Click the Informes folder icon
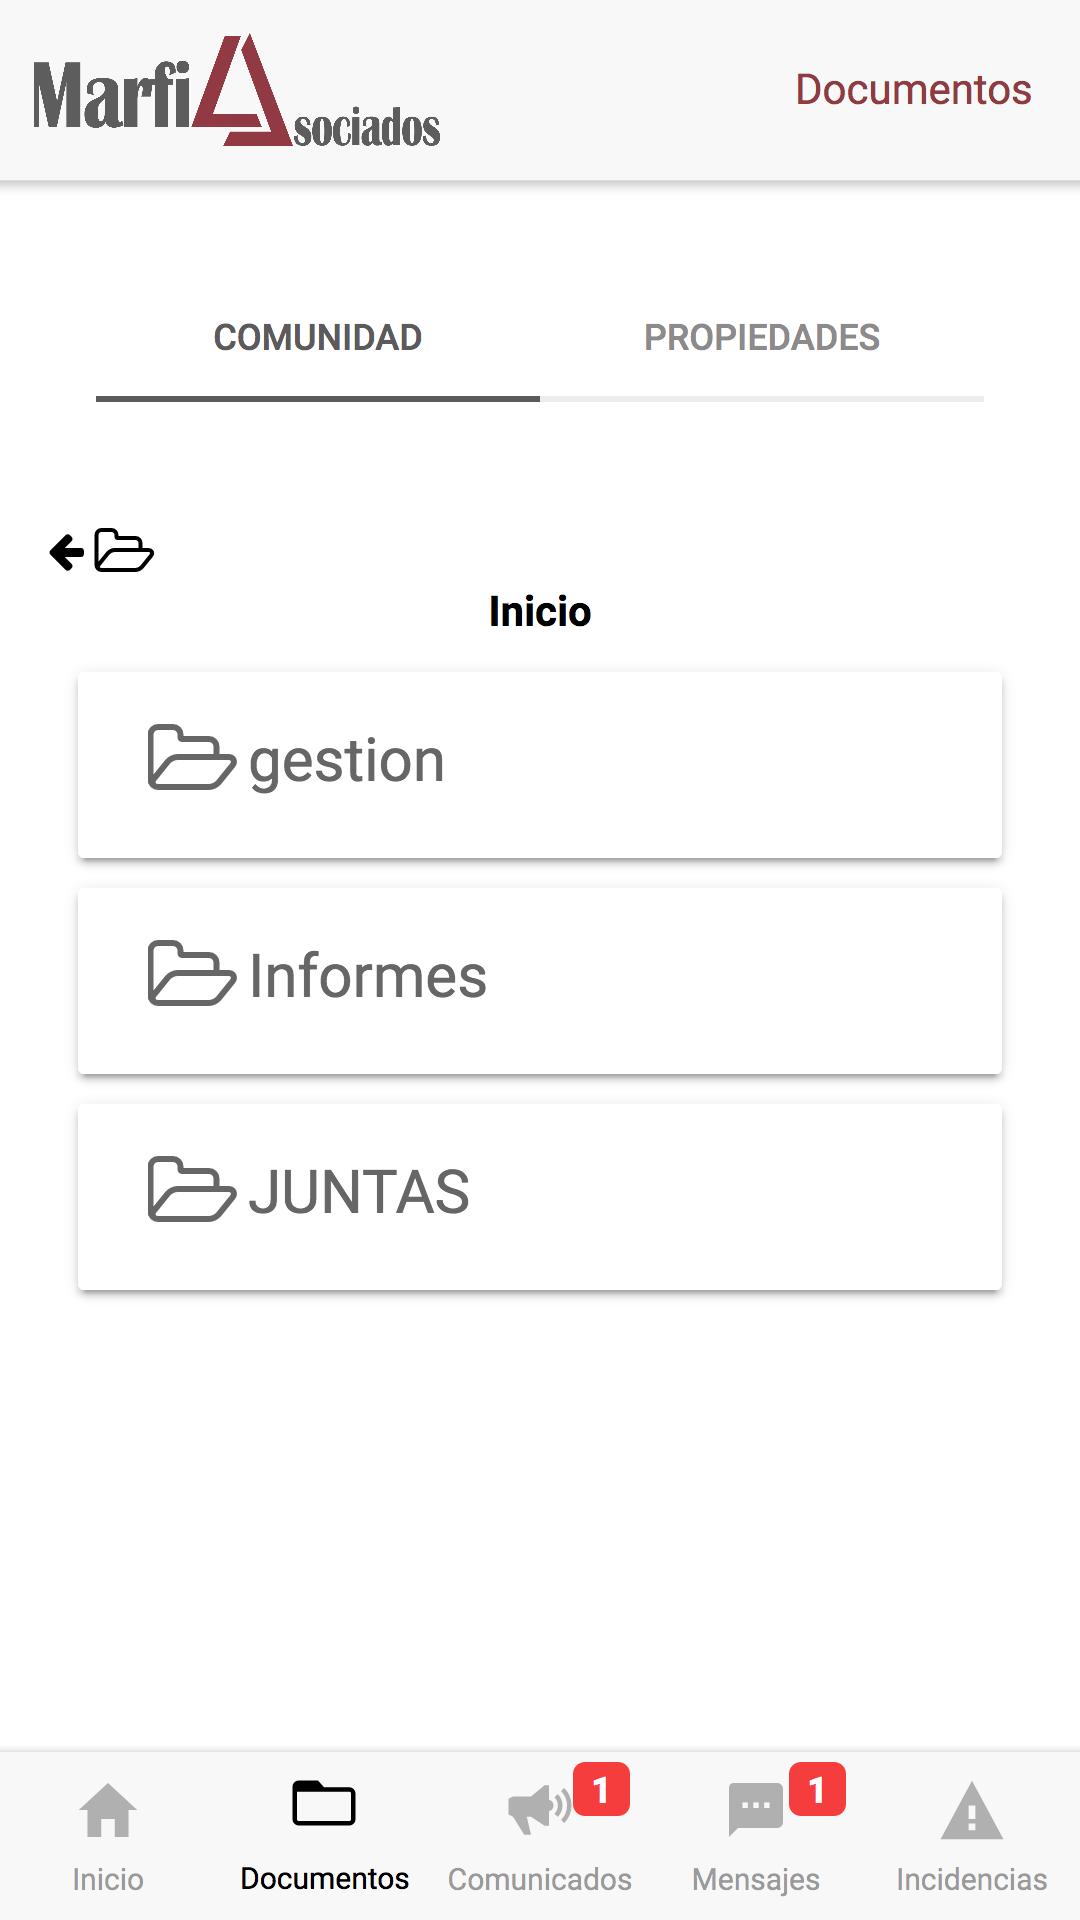This screenshot has height=1920, width=1080. click(192, 974)
